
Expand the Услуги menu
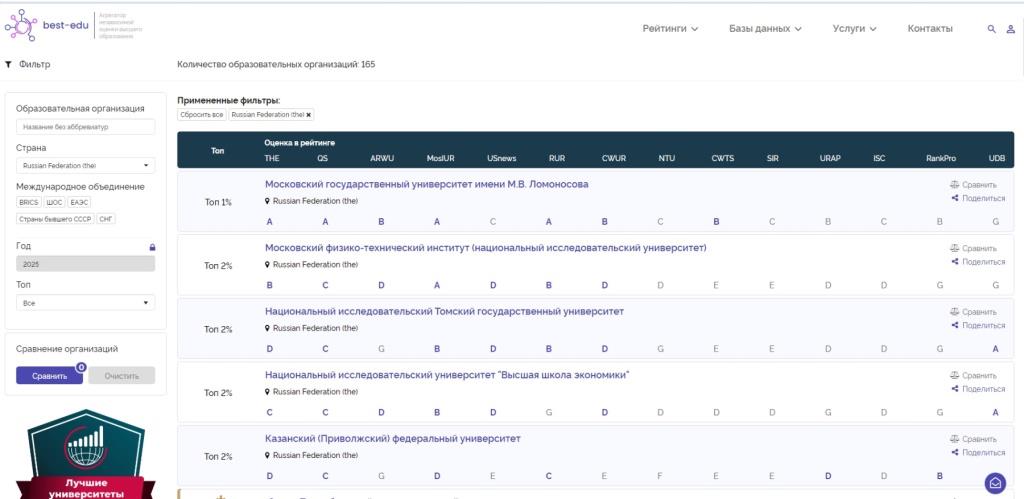[854, 29]
